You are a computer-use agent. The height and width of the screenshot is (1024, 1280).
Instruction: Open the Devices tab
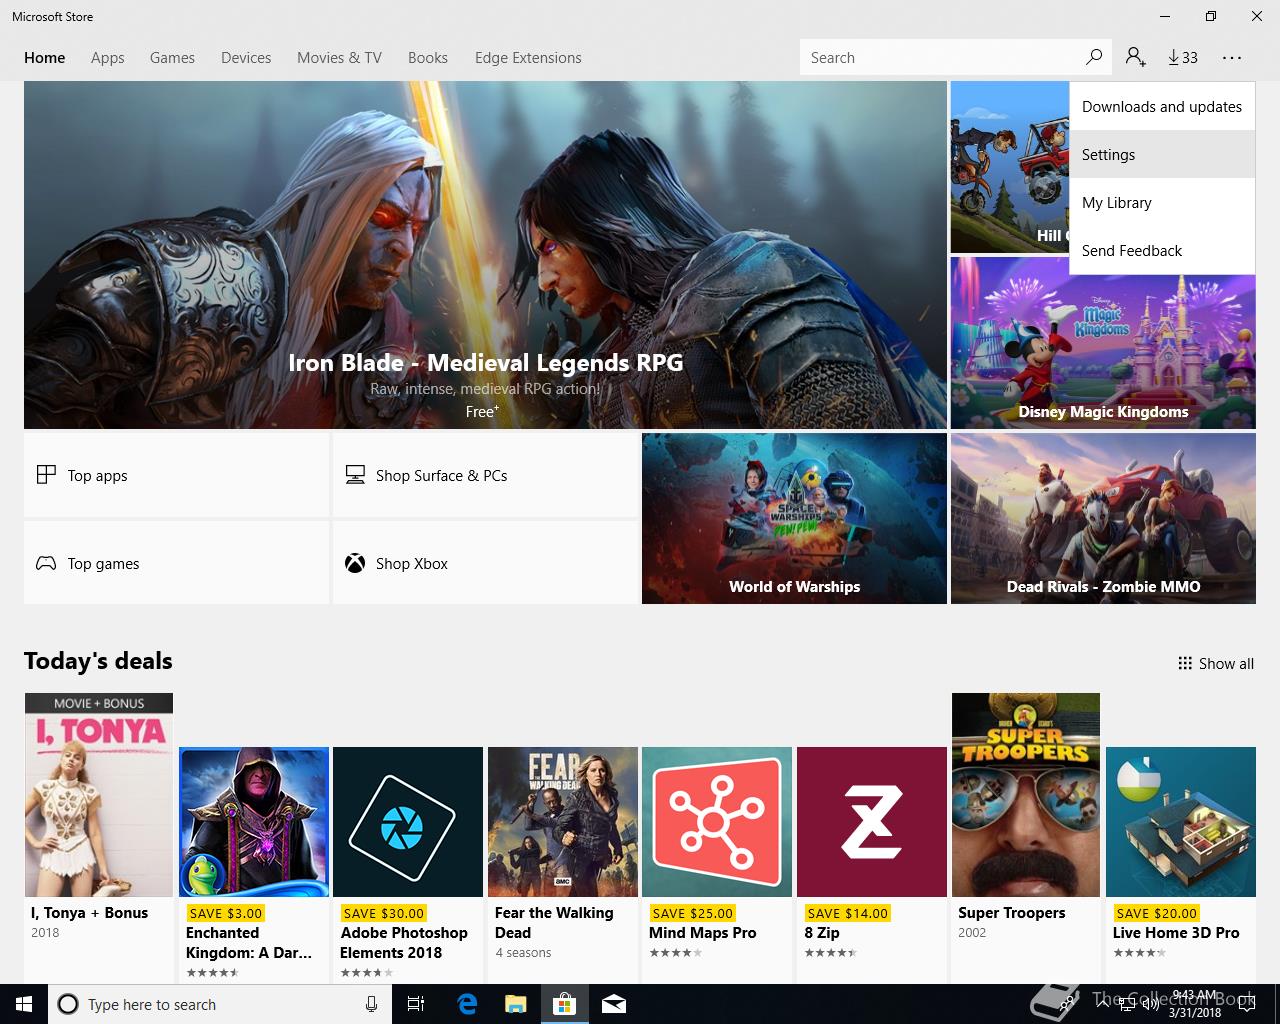246,58
